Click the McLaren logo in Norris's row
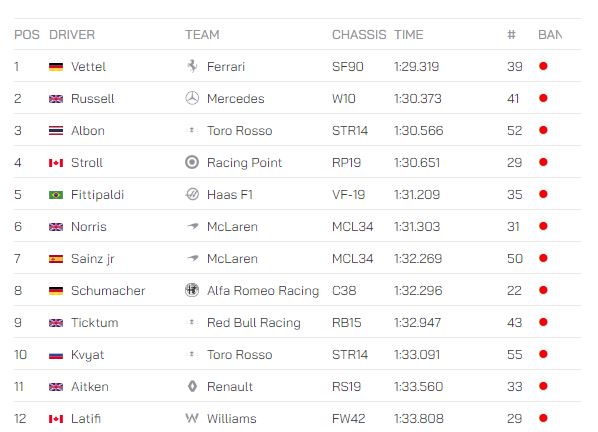The width and height of the screenshot is (598, 432). tap(193, 226)
